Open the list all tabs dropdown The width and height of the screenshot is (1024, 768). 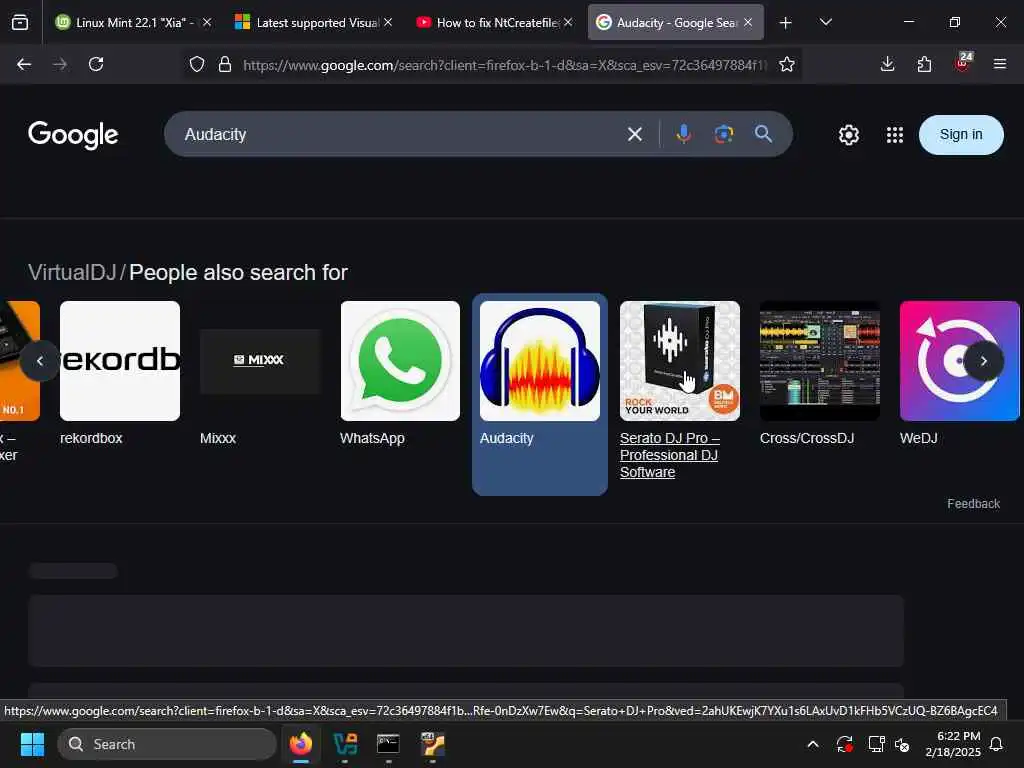point(825,22)
